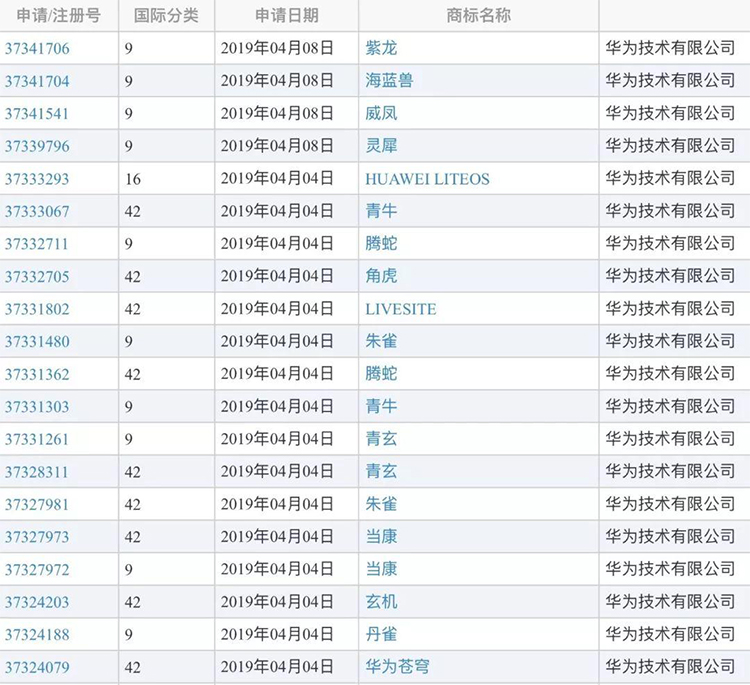Click trademark name 华为苍穹
The height and width of the screenshot is (685, 750).
[397, 666]
